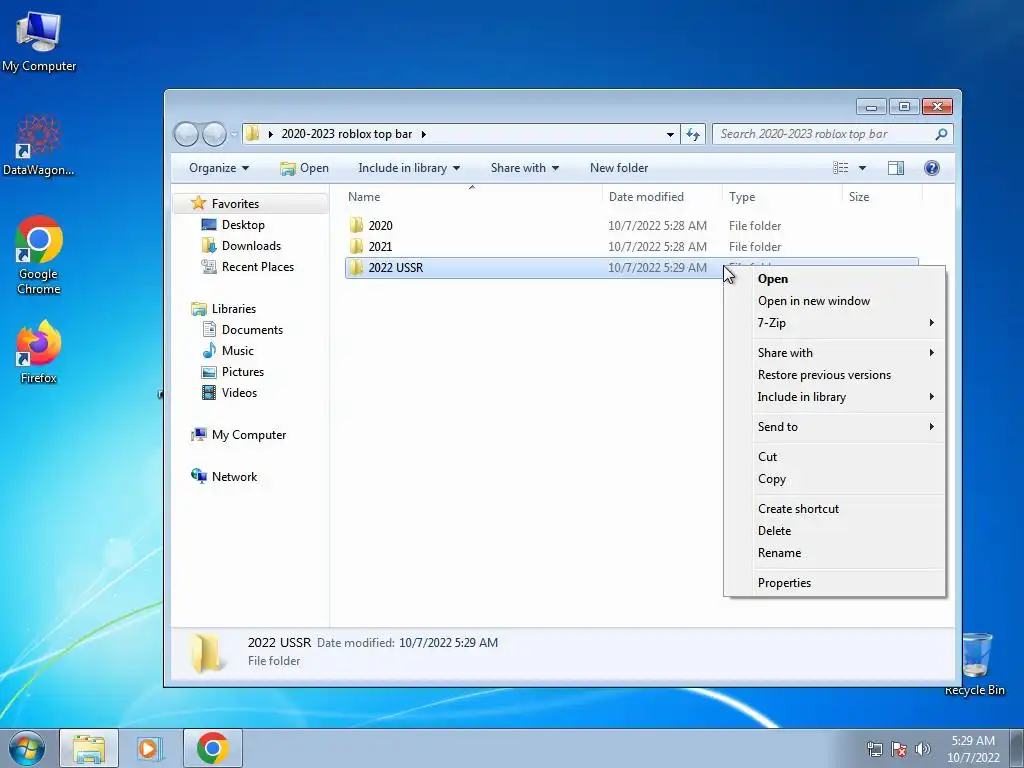
Task: Click the Open toolbar button
Action: 304,168
